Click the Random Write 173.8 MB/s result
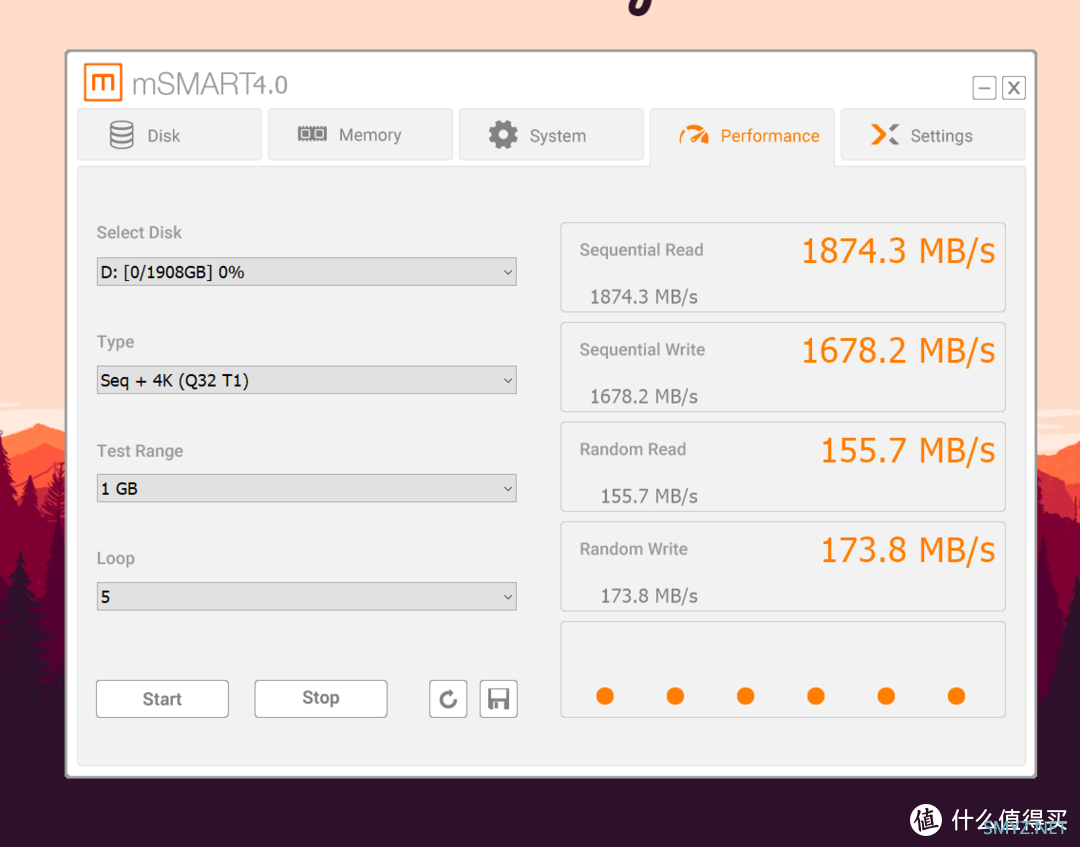This screenshot has width=1080, height=847. [x=908, y=550]
